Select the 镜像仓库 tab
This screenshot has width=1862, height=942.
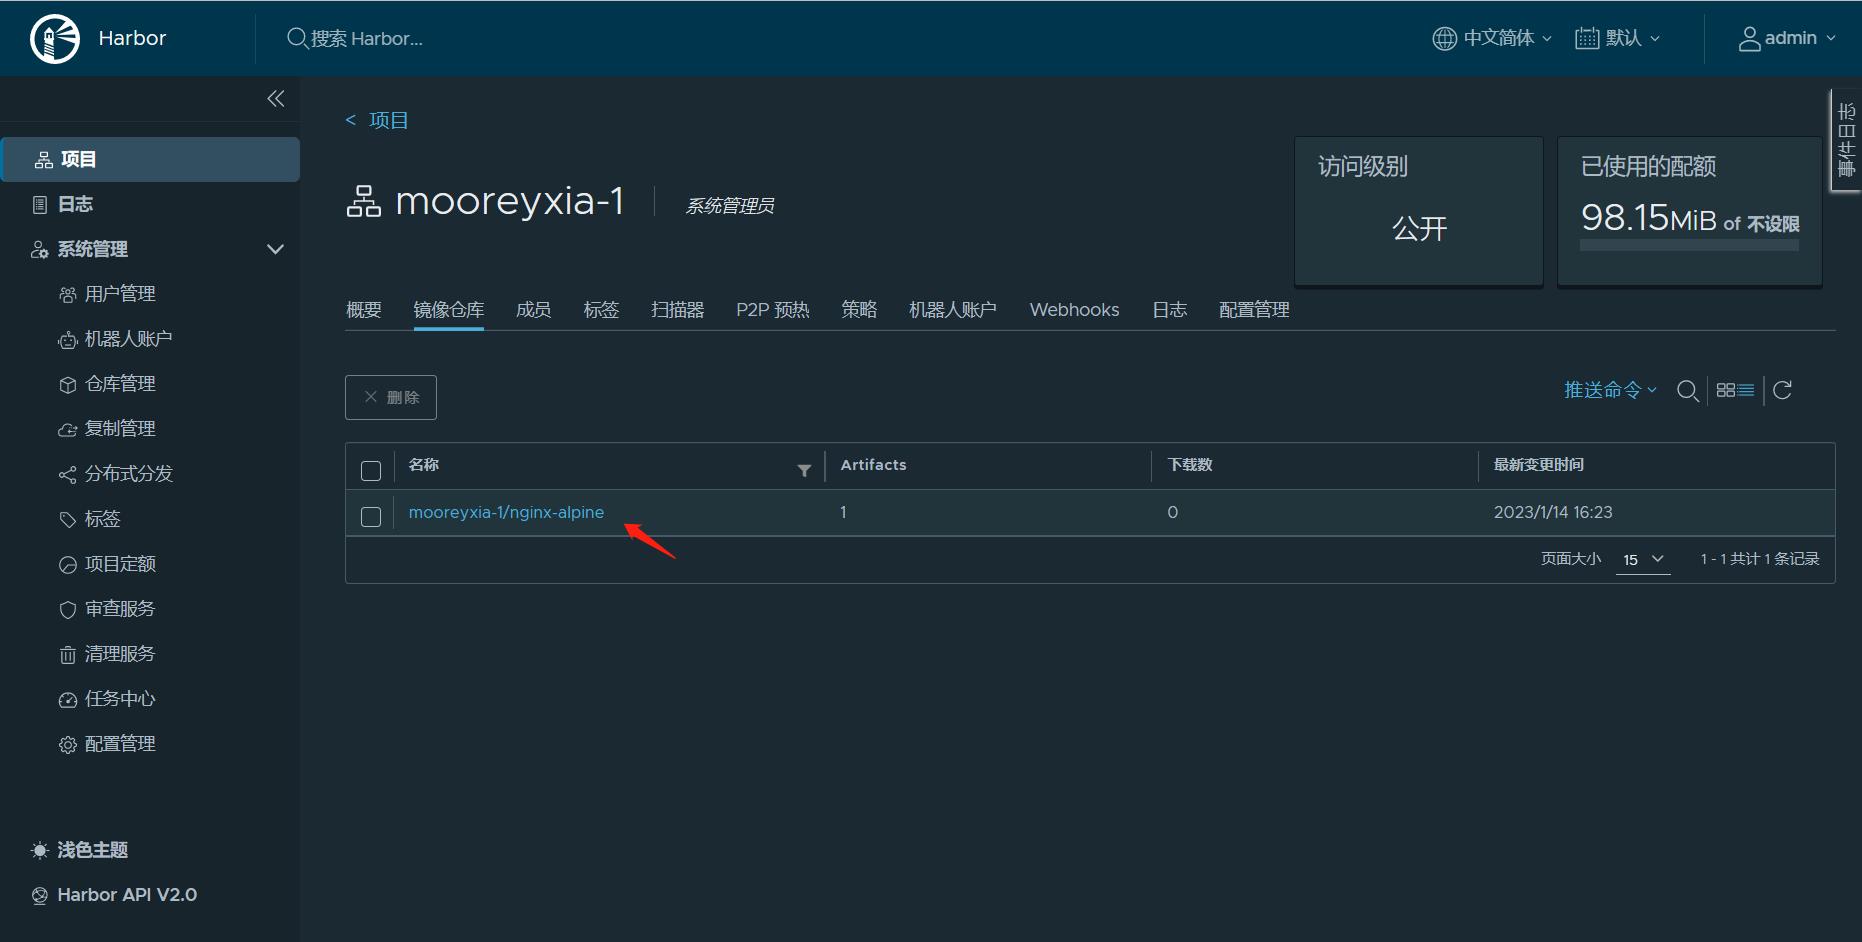[x=449, y=310]
